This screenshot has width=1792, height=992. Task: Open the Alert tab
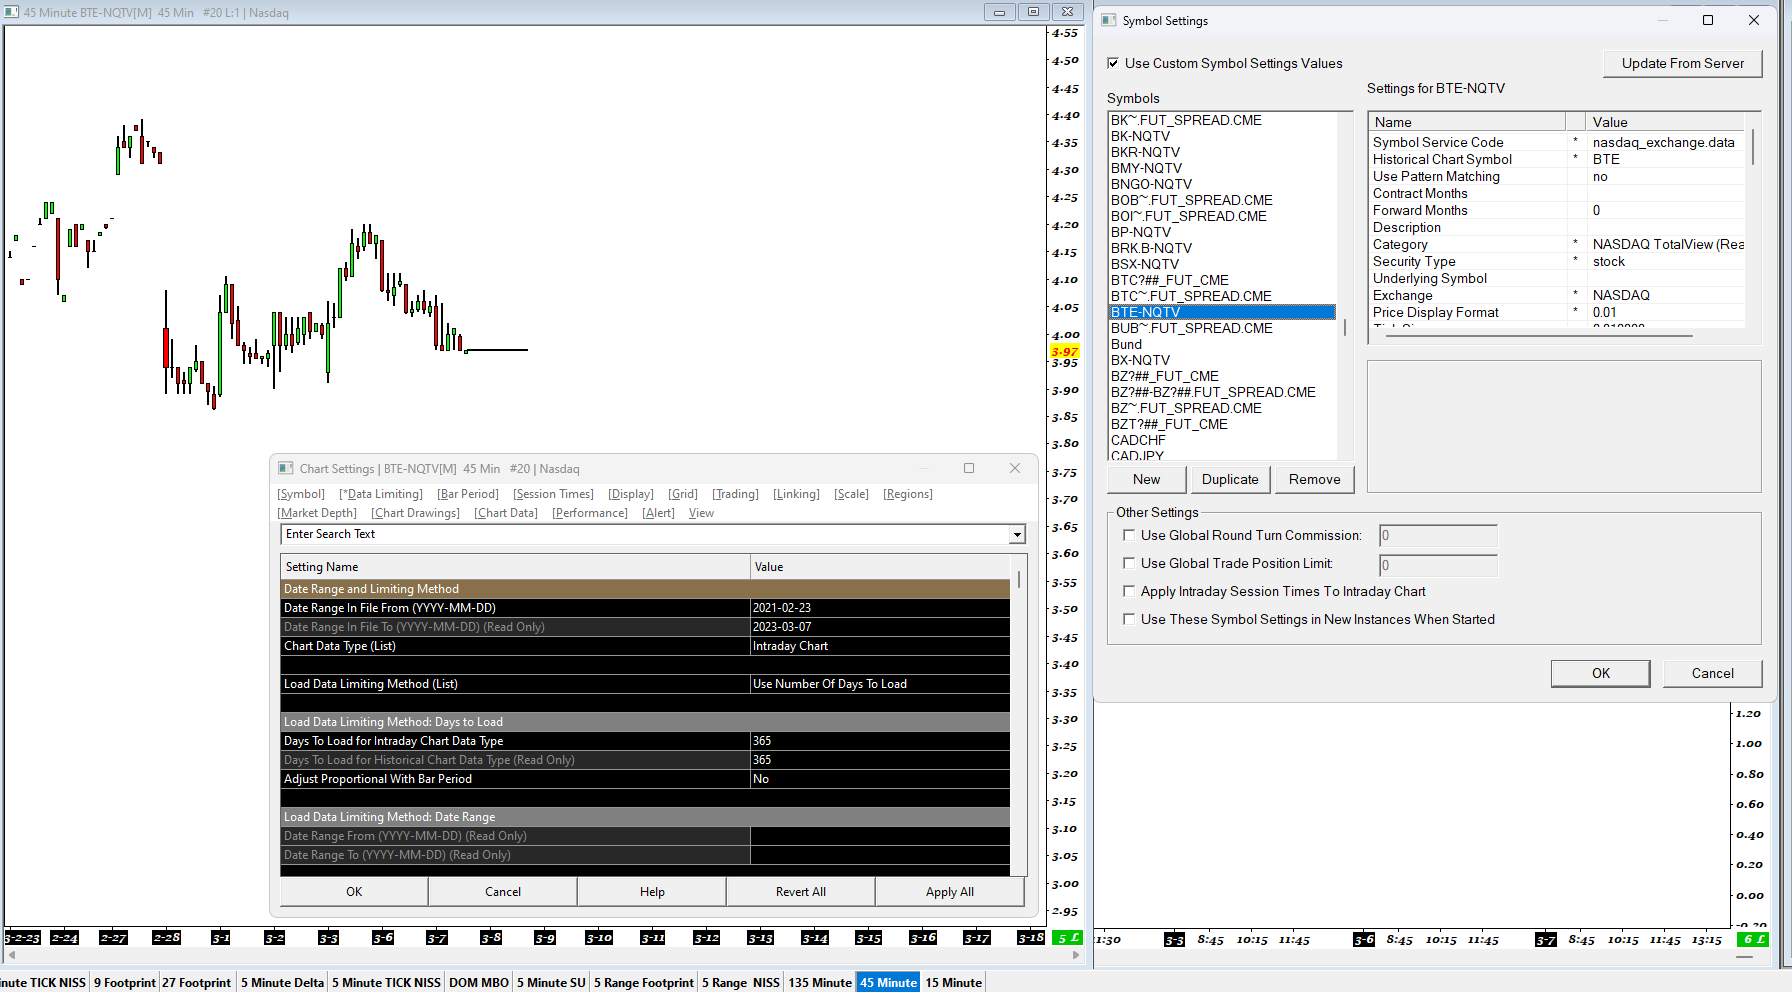click(658, 513)
